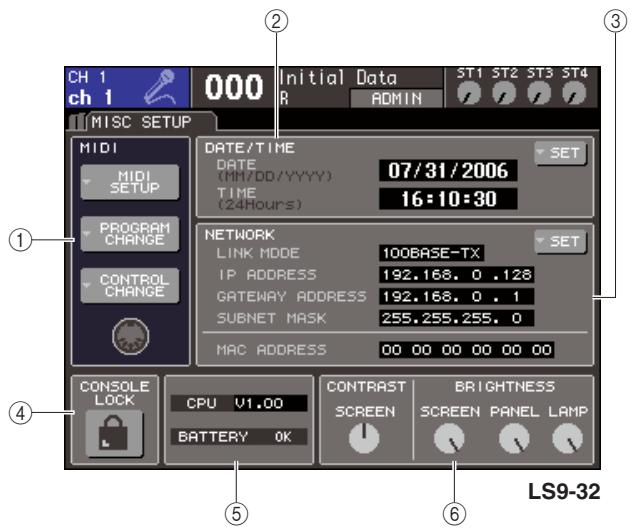Select the ST2 level knob
The height and width of the screenshot is (531, 631).
click(504, 93)
